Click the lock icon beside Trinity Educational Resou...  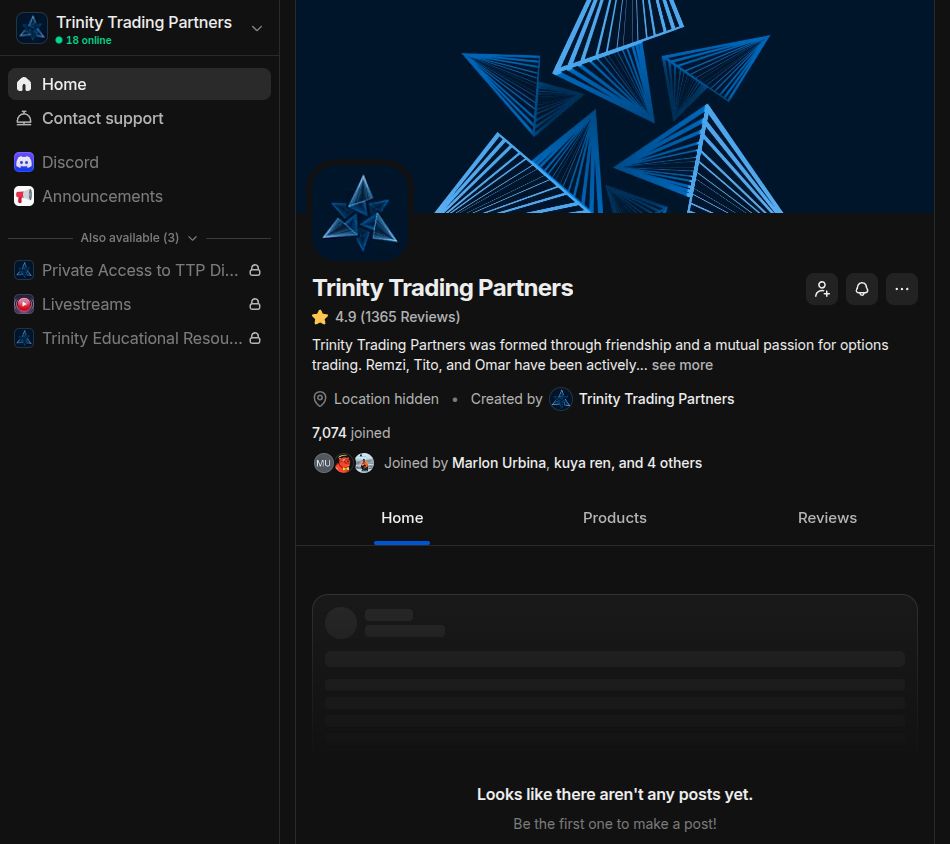[x=255, y=338]
